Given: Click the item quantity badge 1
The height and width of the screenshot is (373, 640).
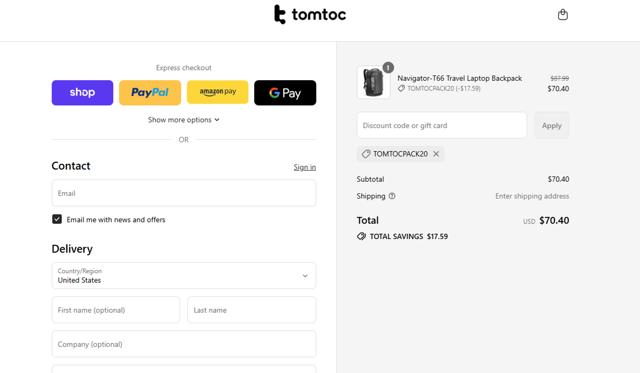Looking at the screenshot, I should click(x=388, y=67).
